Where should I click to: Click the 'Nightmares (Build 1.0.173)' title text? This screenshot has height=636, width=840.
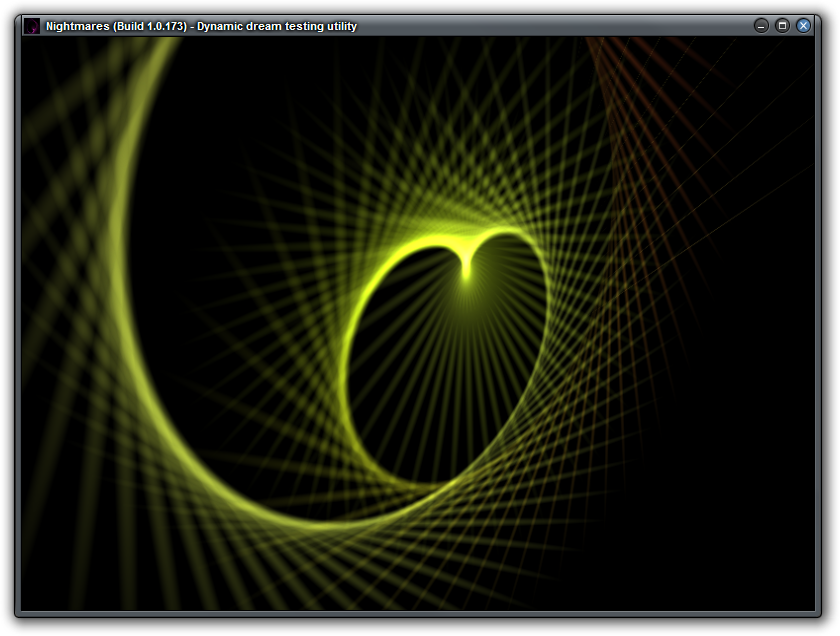tap(116, 26)
